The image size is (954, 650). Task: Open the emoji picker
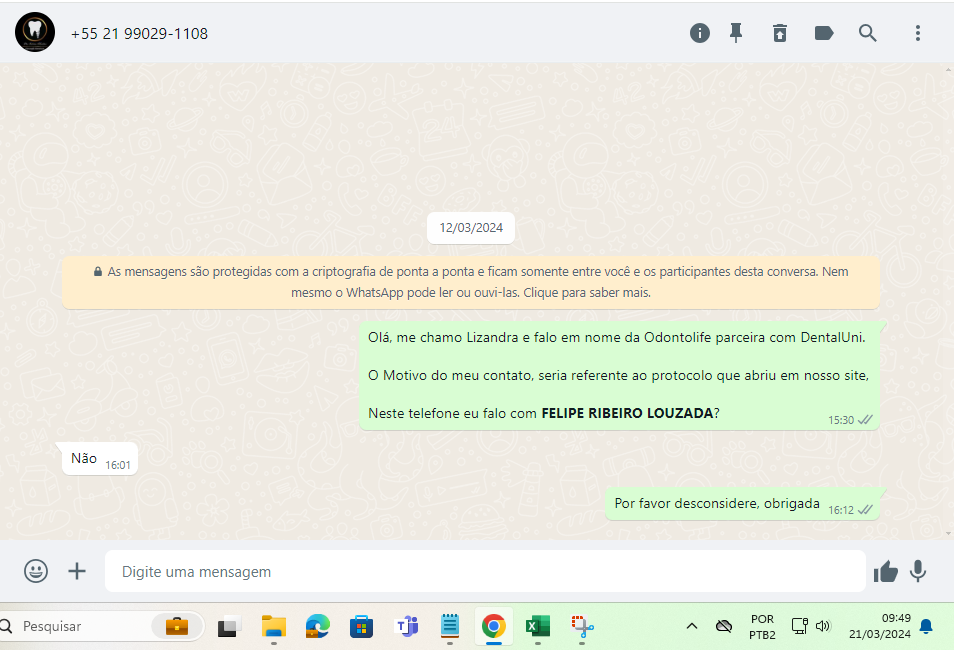pyautogui.click(x=36, y=571)
